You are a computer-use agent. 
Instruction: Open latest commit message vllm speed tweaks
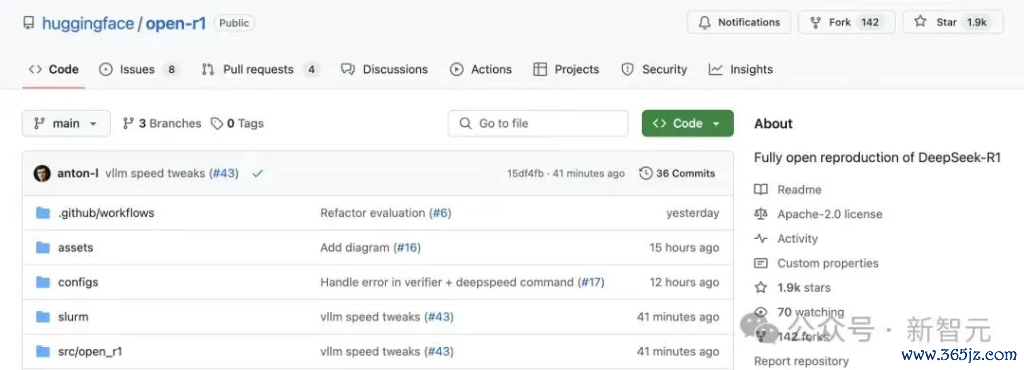155,174
